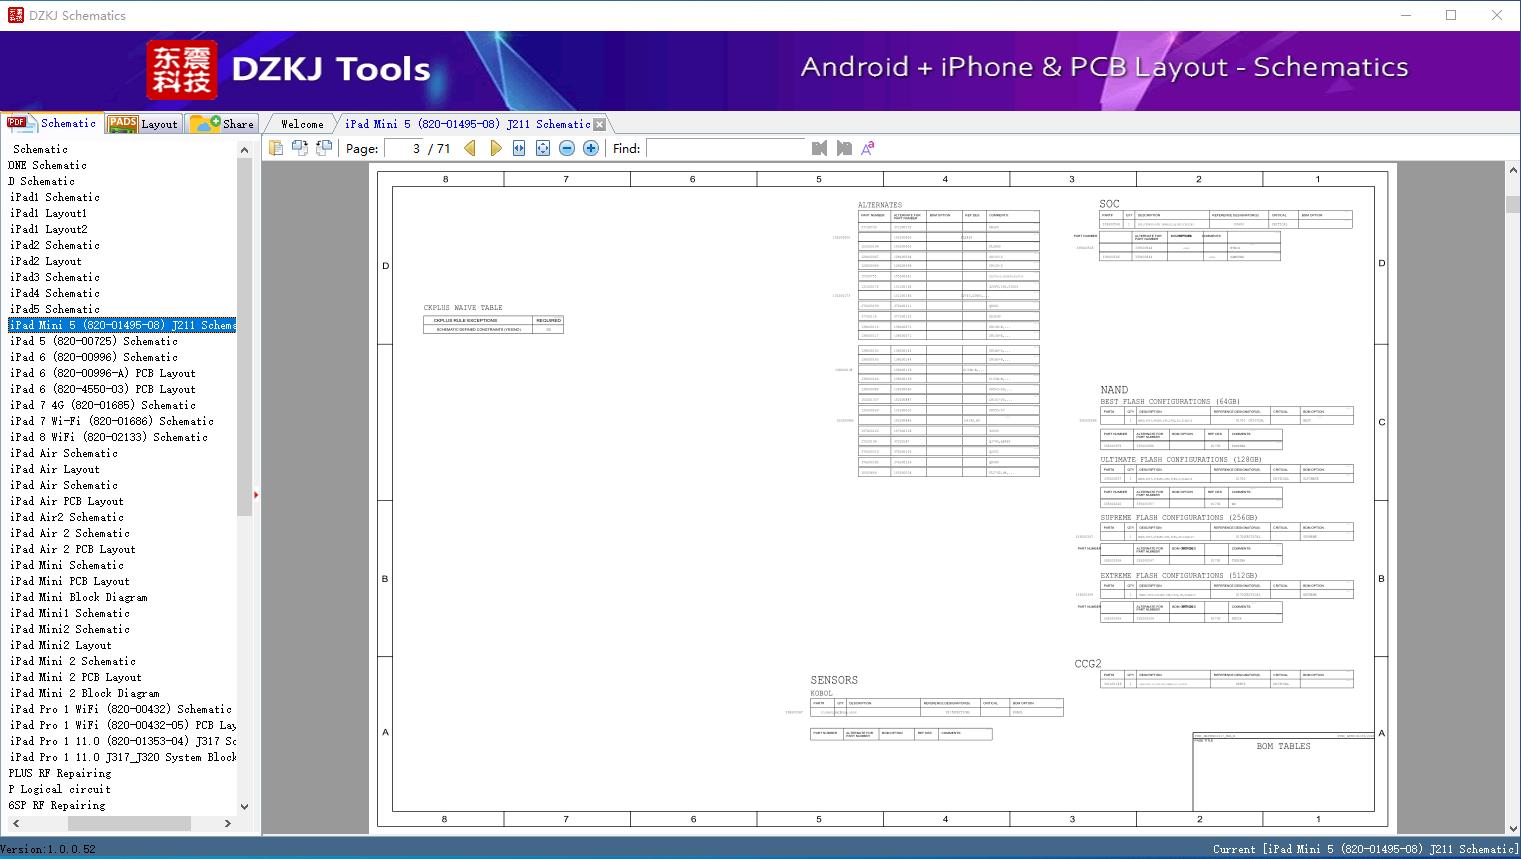
Task: Go to the next page arrow
Action: click(x=495, y=148)
